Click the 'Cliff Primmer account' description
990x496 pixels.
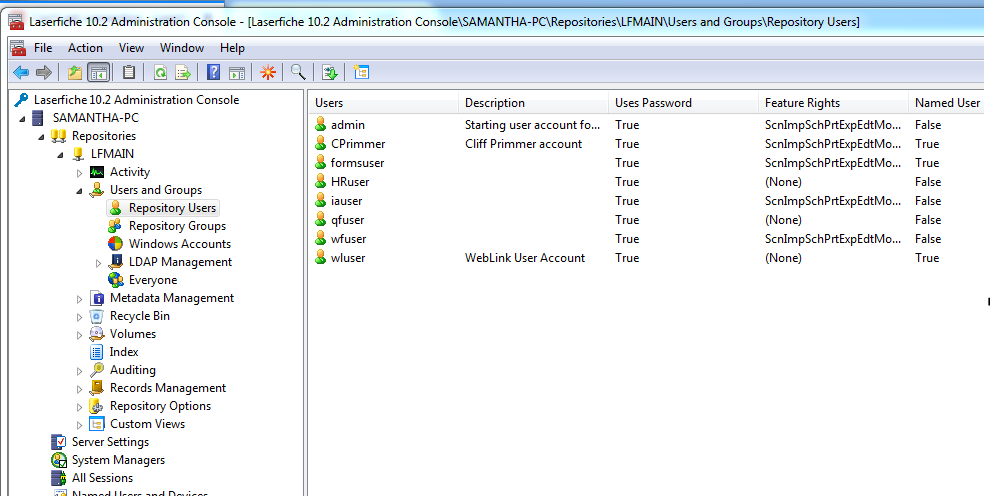pyautogui.click(x=523, y=144)
